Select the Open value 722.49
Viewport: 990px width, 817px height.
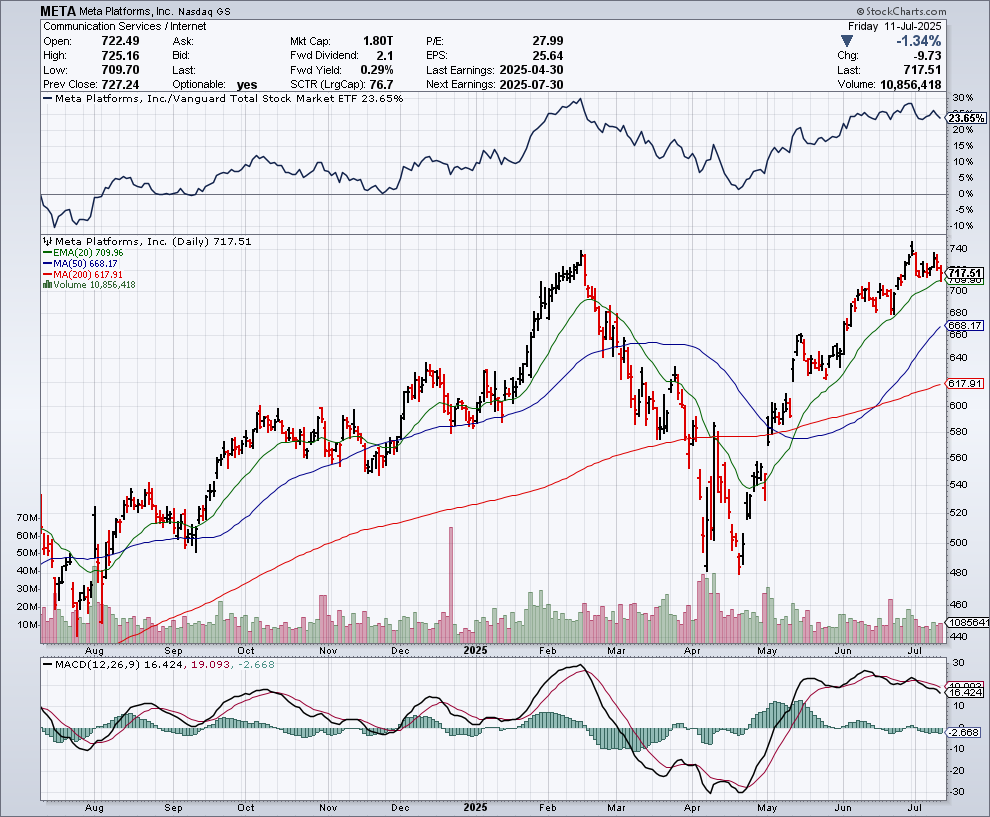point(121,40)
